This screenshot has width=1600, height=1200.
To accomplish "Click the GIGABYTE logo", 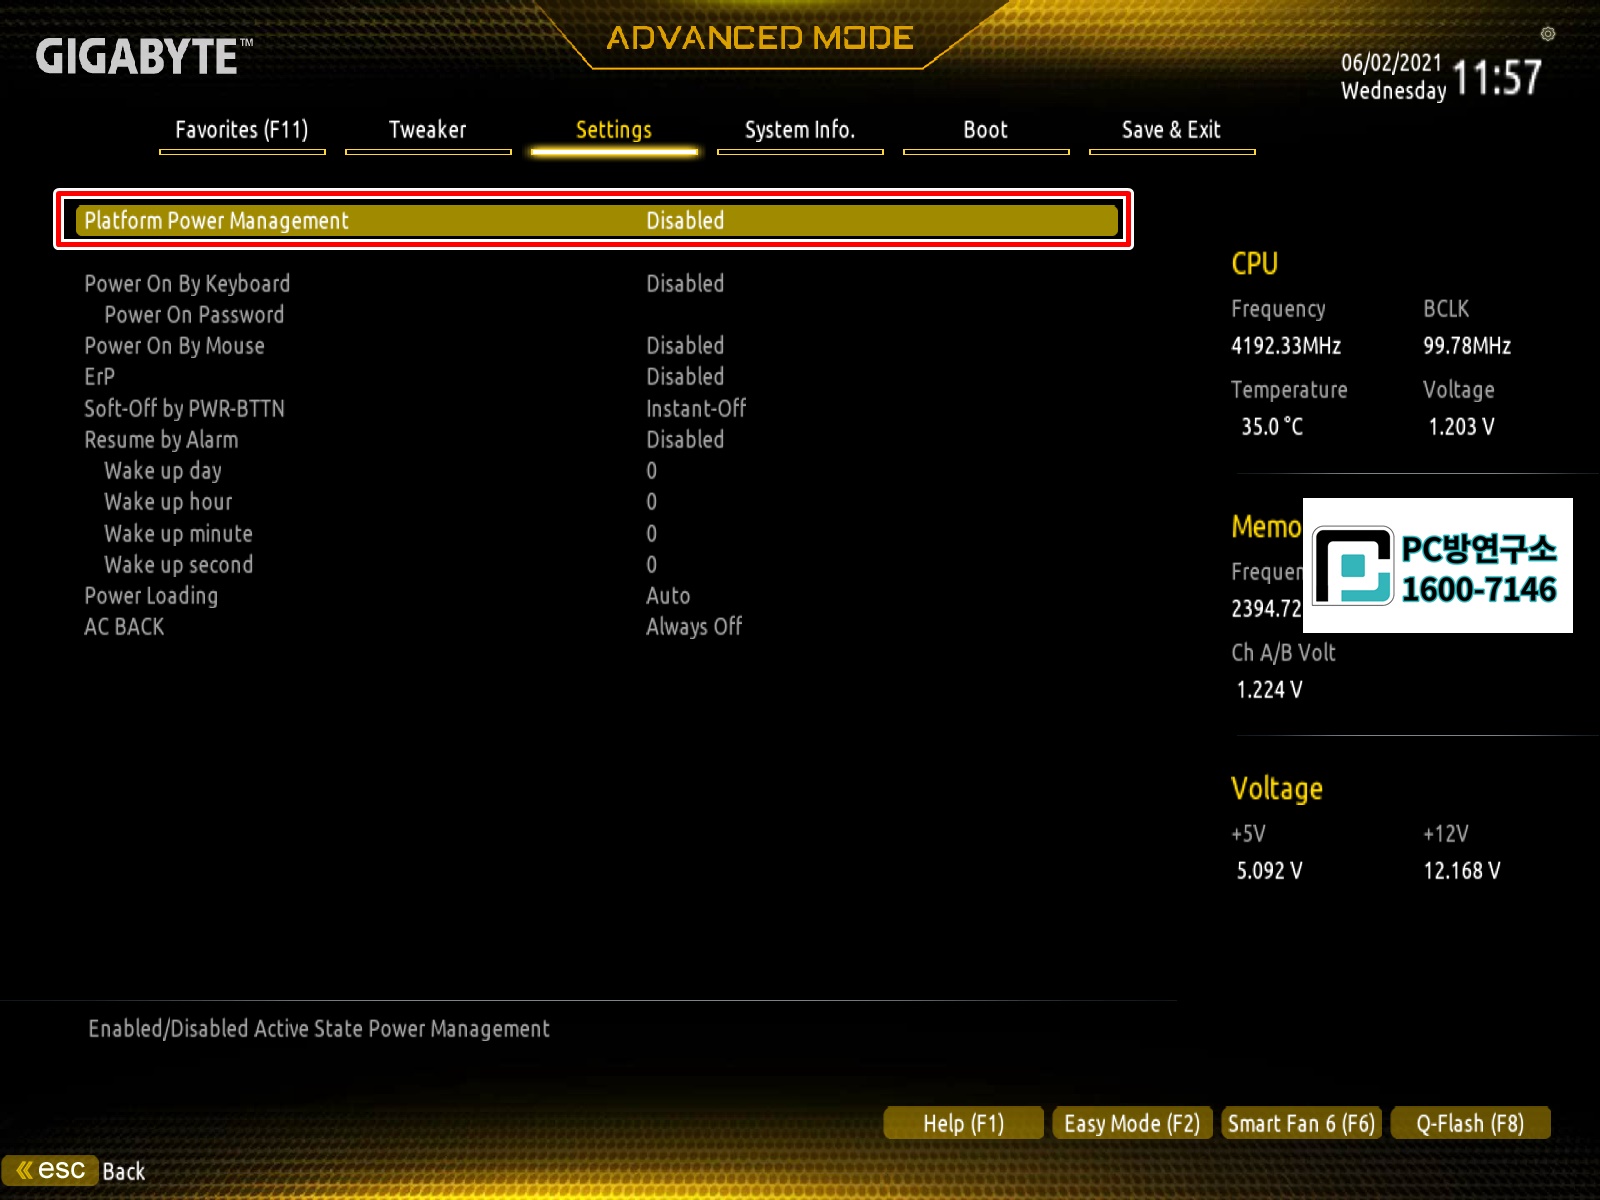I will coord(144,56).
